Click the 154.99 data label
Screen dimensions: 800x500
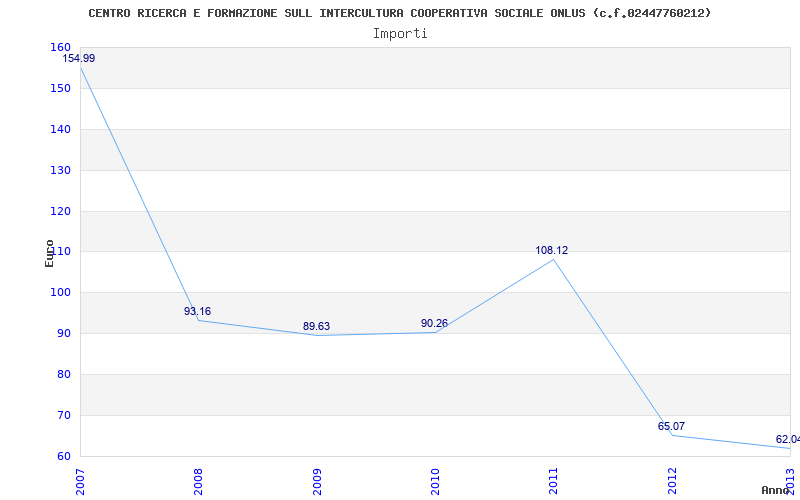coord(79,58)
